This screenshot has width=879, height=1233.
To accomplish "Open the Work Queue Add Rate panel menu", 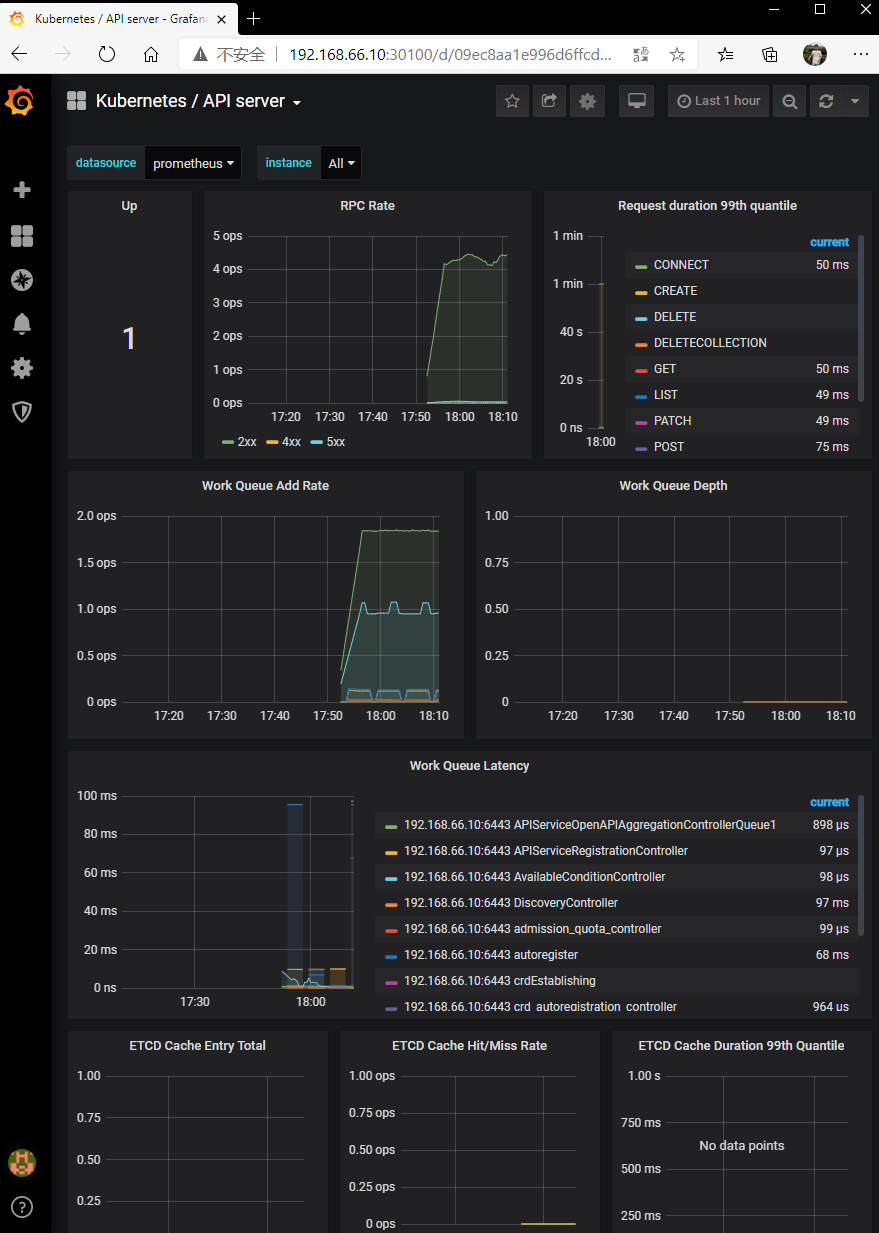I will 265,486.
